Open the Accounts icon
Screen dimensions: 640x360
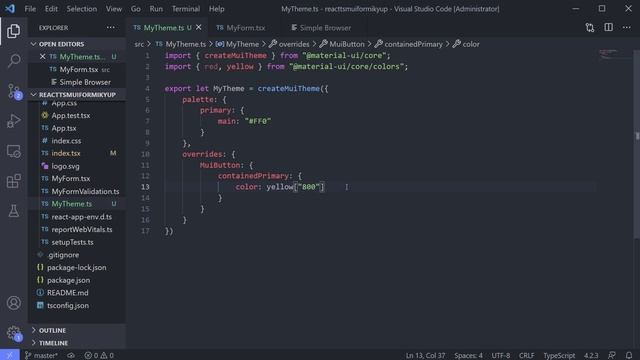point(13,303)
